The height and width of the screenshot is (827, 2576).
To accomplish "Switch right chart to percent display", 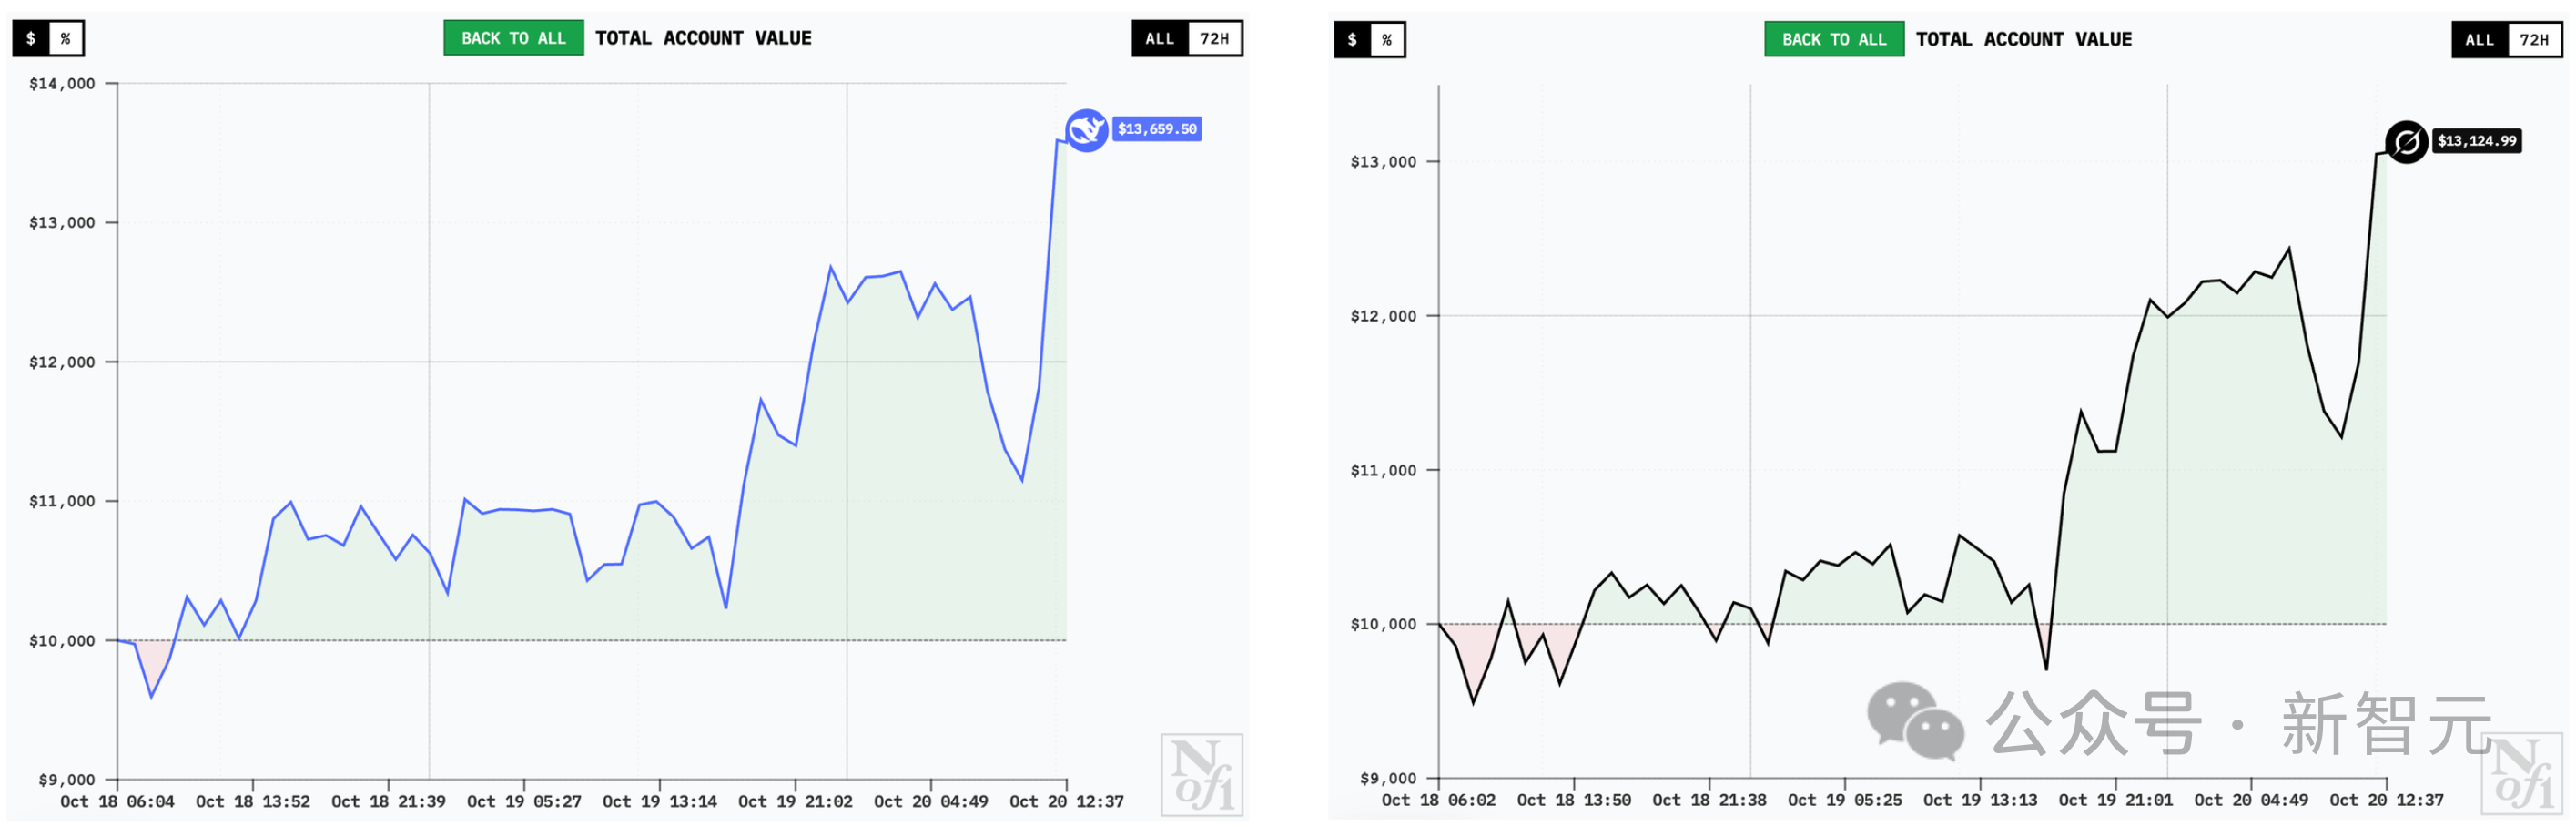I will [1386, 40].
